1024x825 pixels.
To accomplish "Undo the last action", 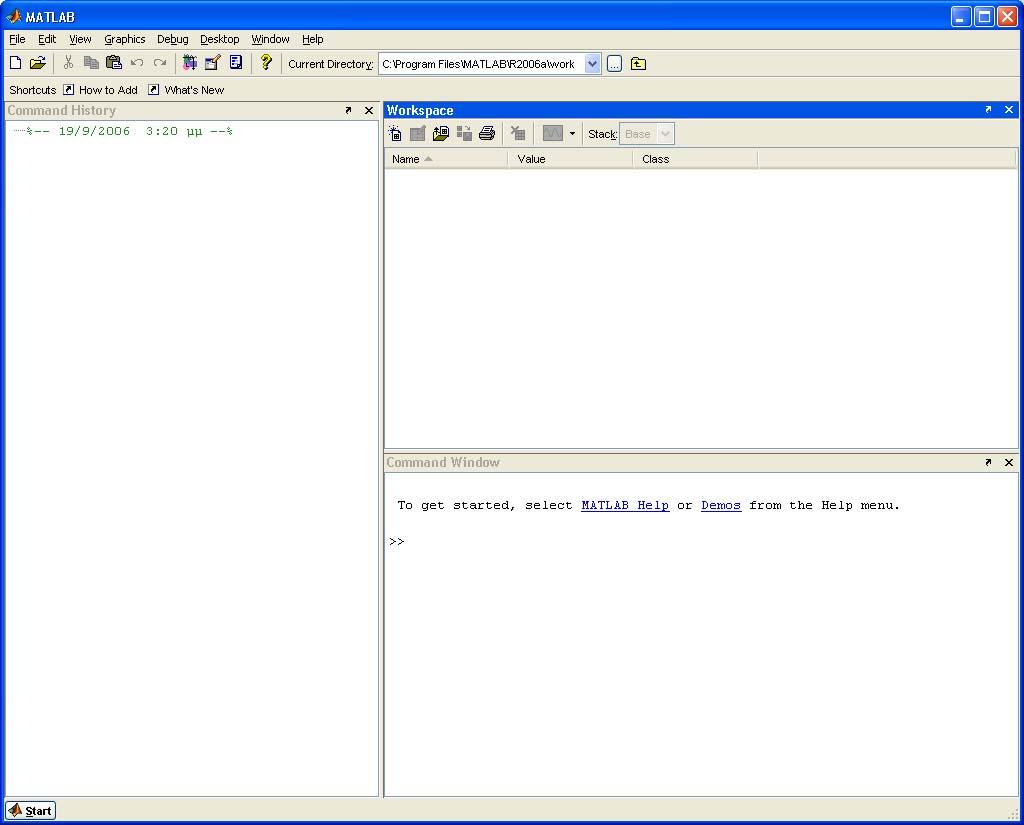I will point(136,63).
